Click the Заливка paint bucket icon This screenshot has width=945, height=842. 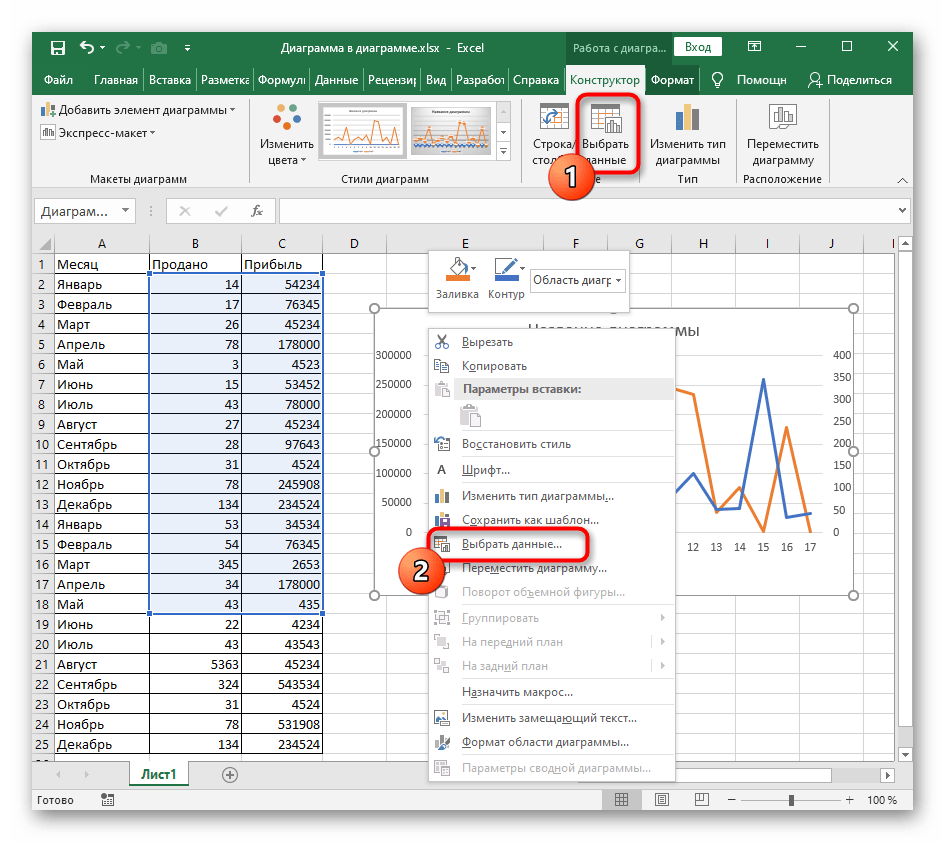point(456,270)
